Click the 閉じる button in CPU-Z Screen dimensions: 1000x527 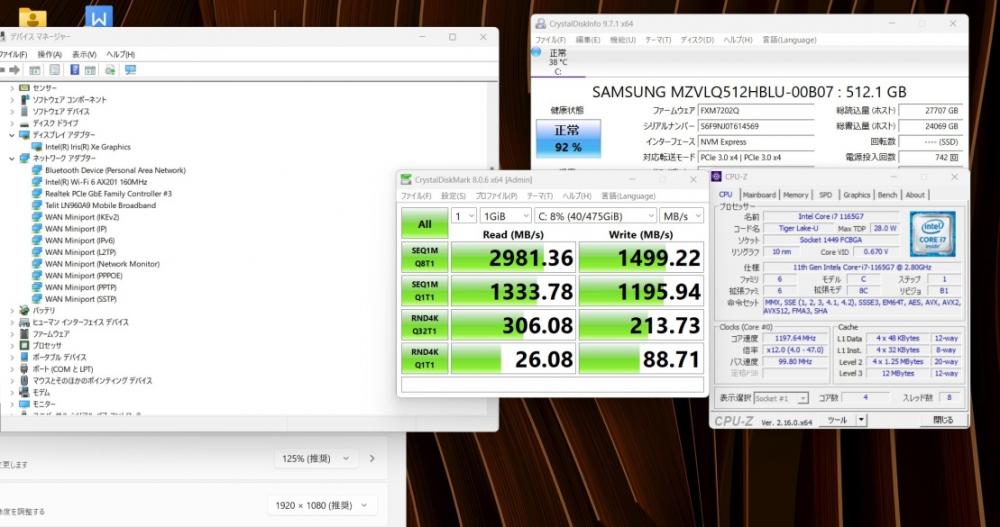tap(943, 420)
